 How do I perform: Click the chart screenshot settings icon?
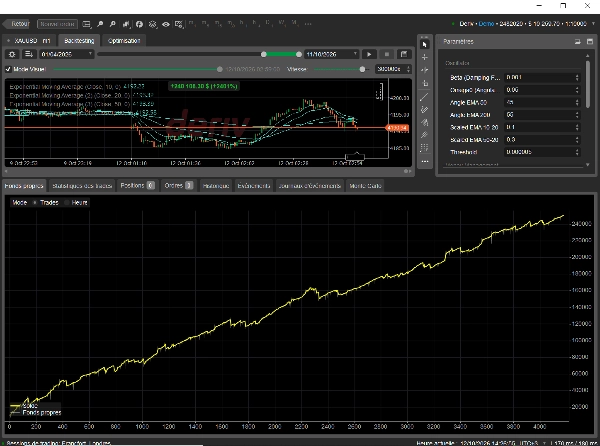tap(179, 24)
